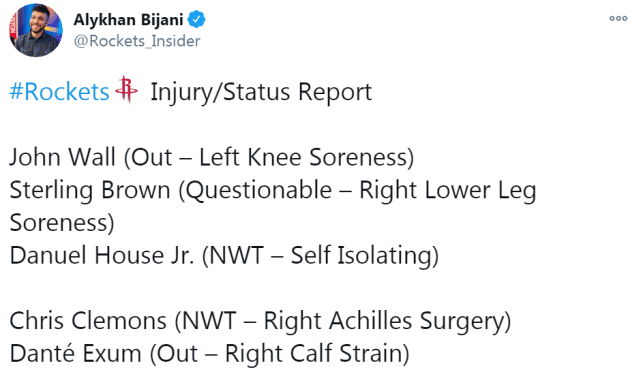Click the blue verified checkmark badge

point(197,19)
